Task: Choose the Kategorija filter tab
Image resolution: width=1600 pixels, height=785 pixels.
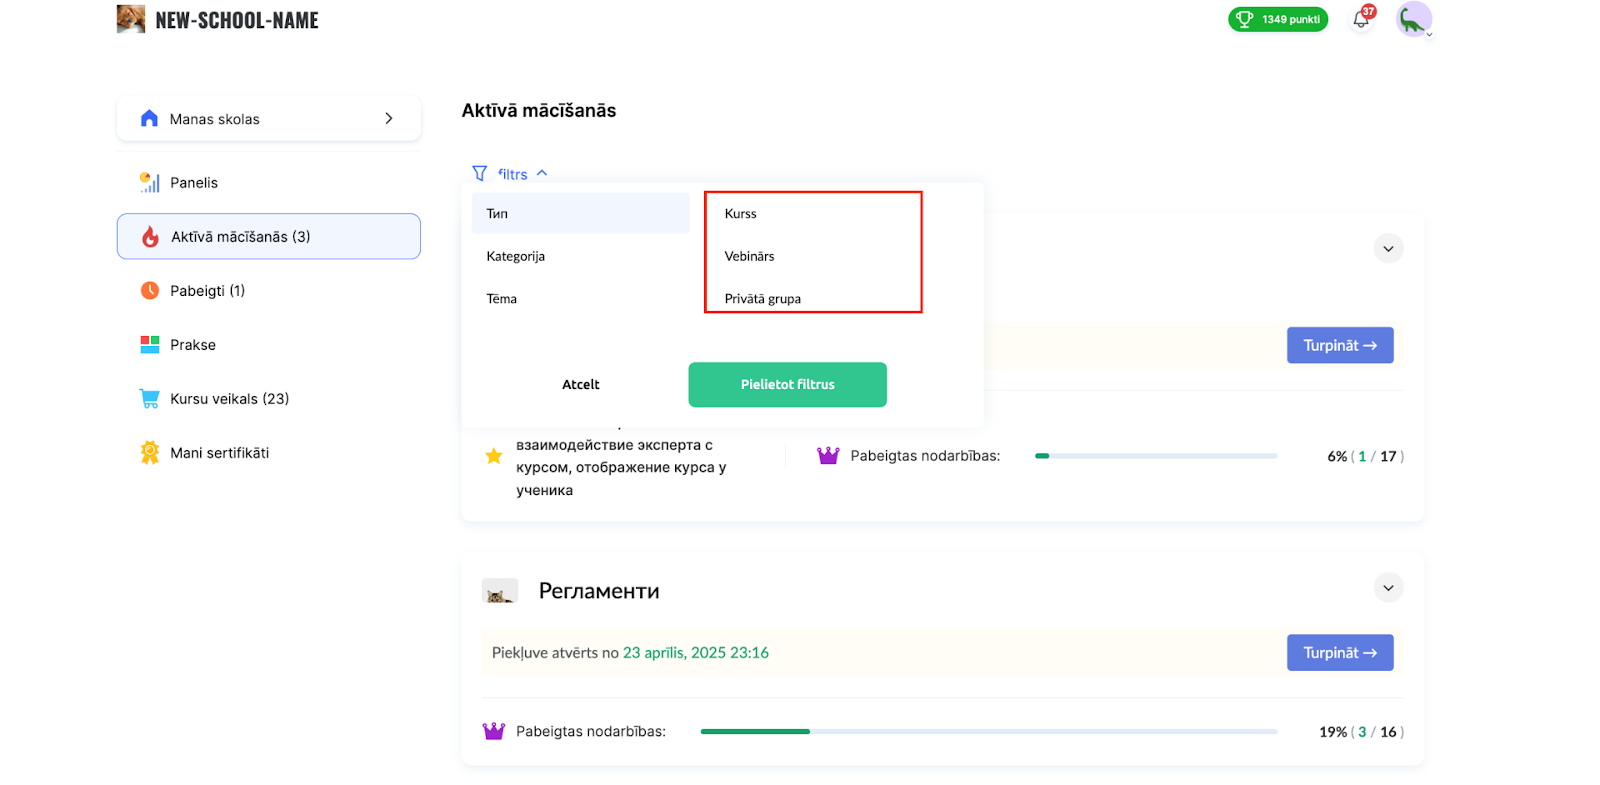Action: point(516,256)
